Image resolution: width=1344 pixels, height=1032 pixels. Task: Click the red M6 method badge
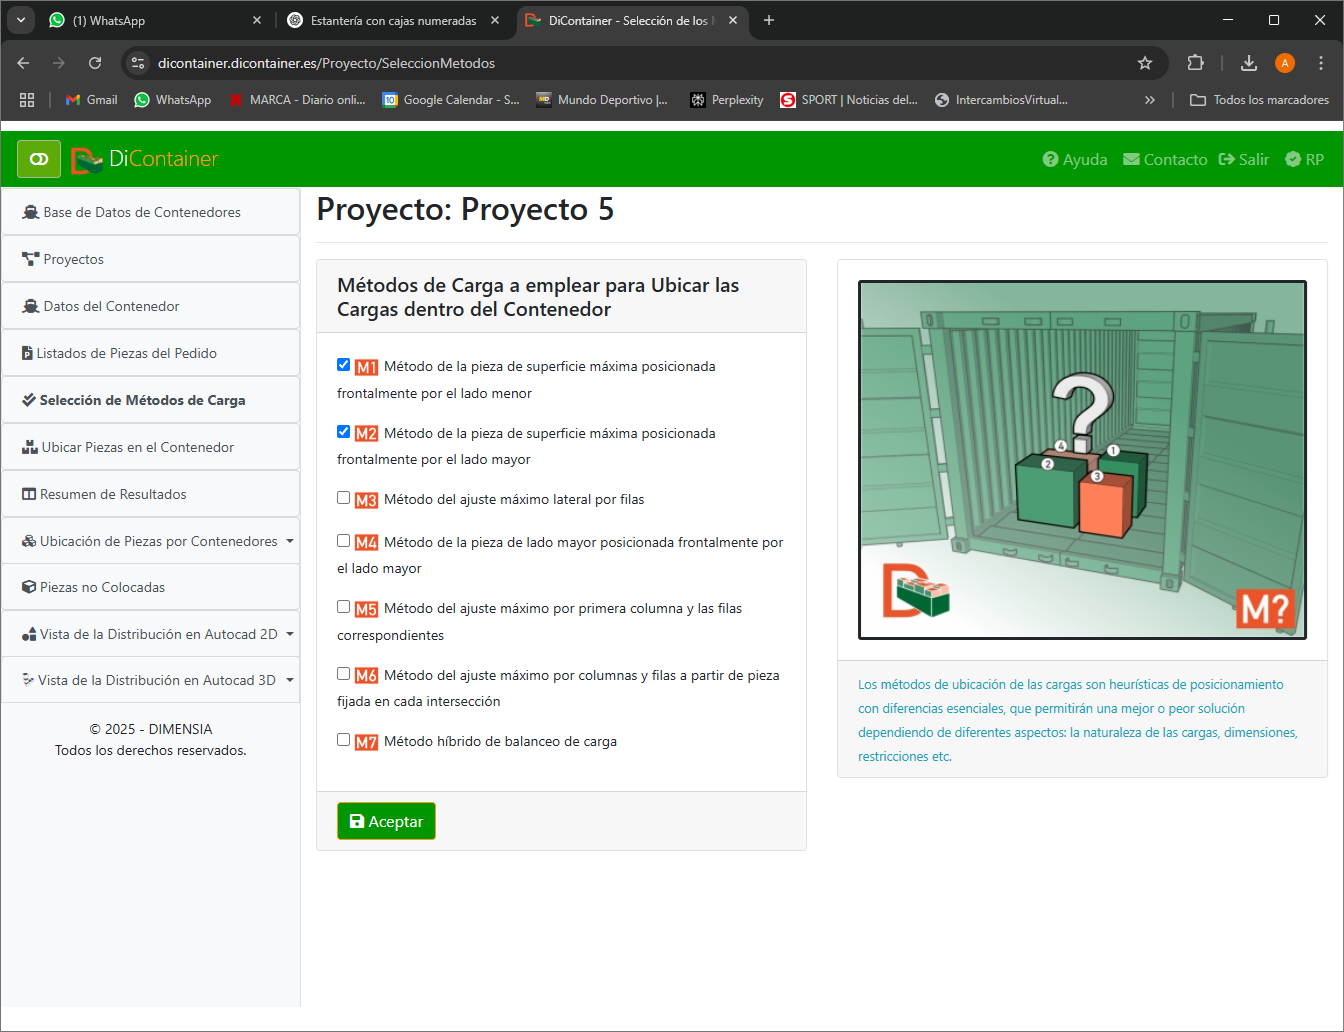tap(366, 676)
